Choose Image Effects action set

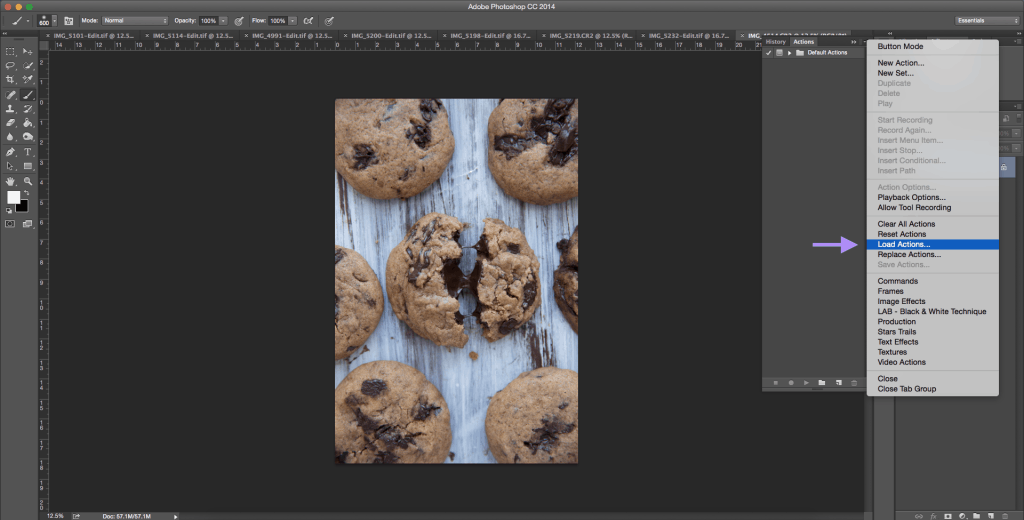tap(933, 301)
